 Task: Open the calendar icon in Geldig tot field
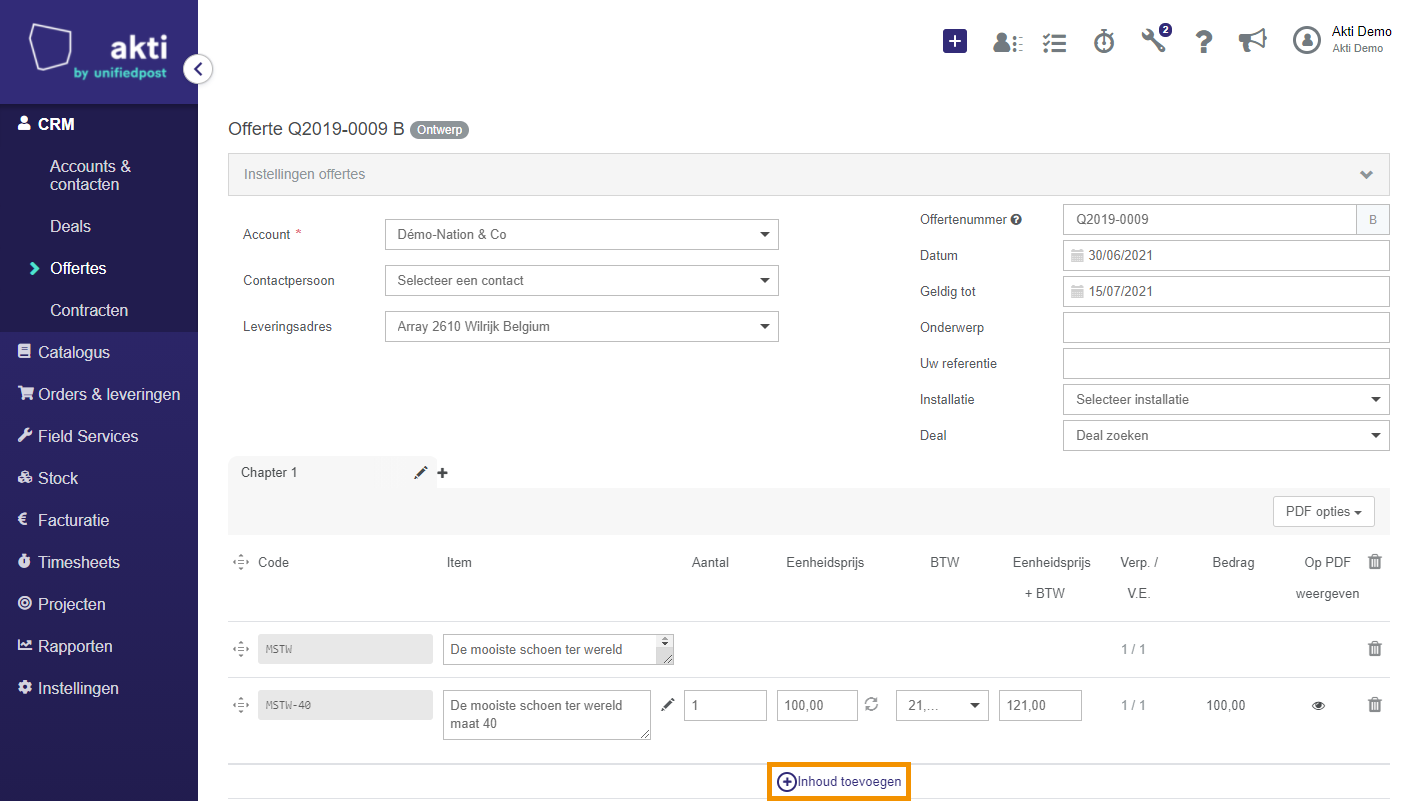tap(1077, 292)
